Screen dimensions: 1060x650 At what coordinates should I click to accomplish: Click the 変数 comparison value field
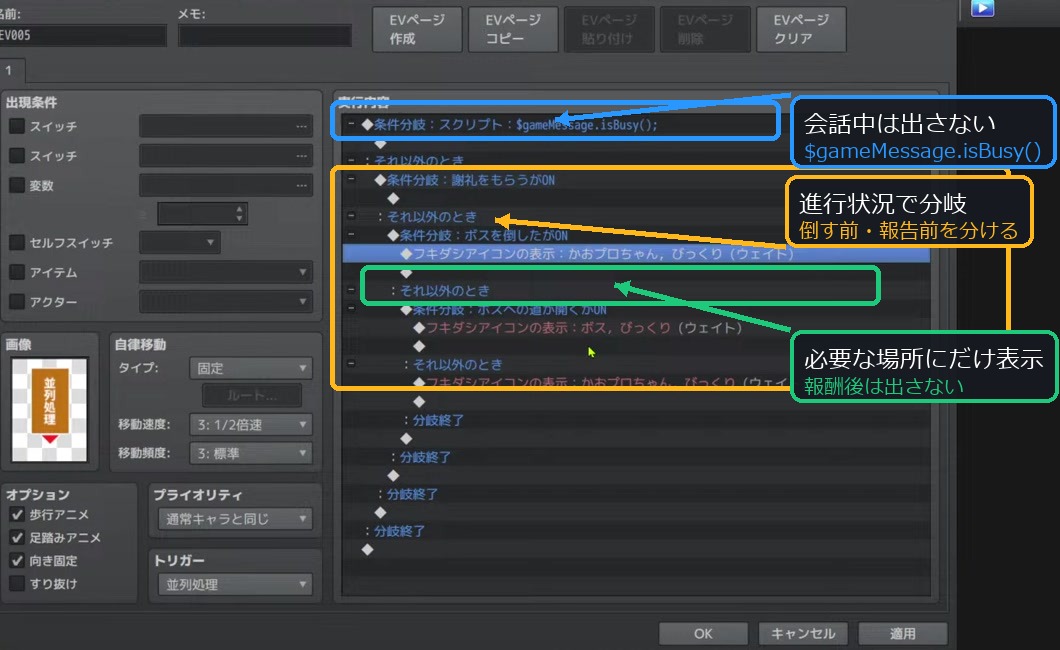[203, 214]
